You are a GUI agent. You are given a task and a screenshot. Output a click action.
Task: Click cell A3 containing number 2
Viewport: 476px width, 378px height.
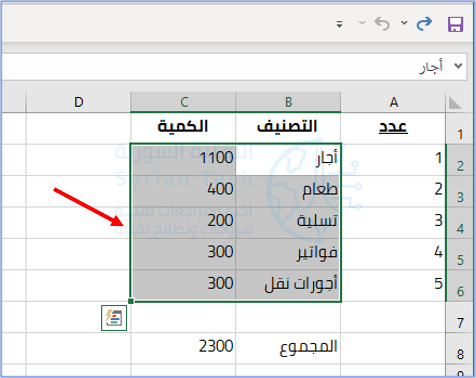click(x=393, y=191)
